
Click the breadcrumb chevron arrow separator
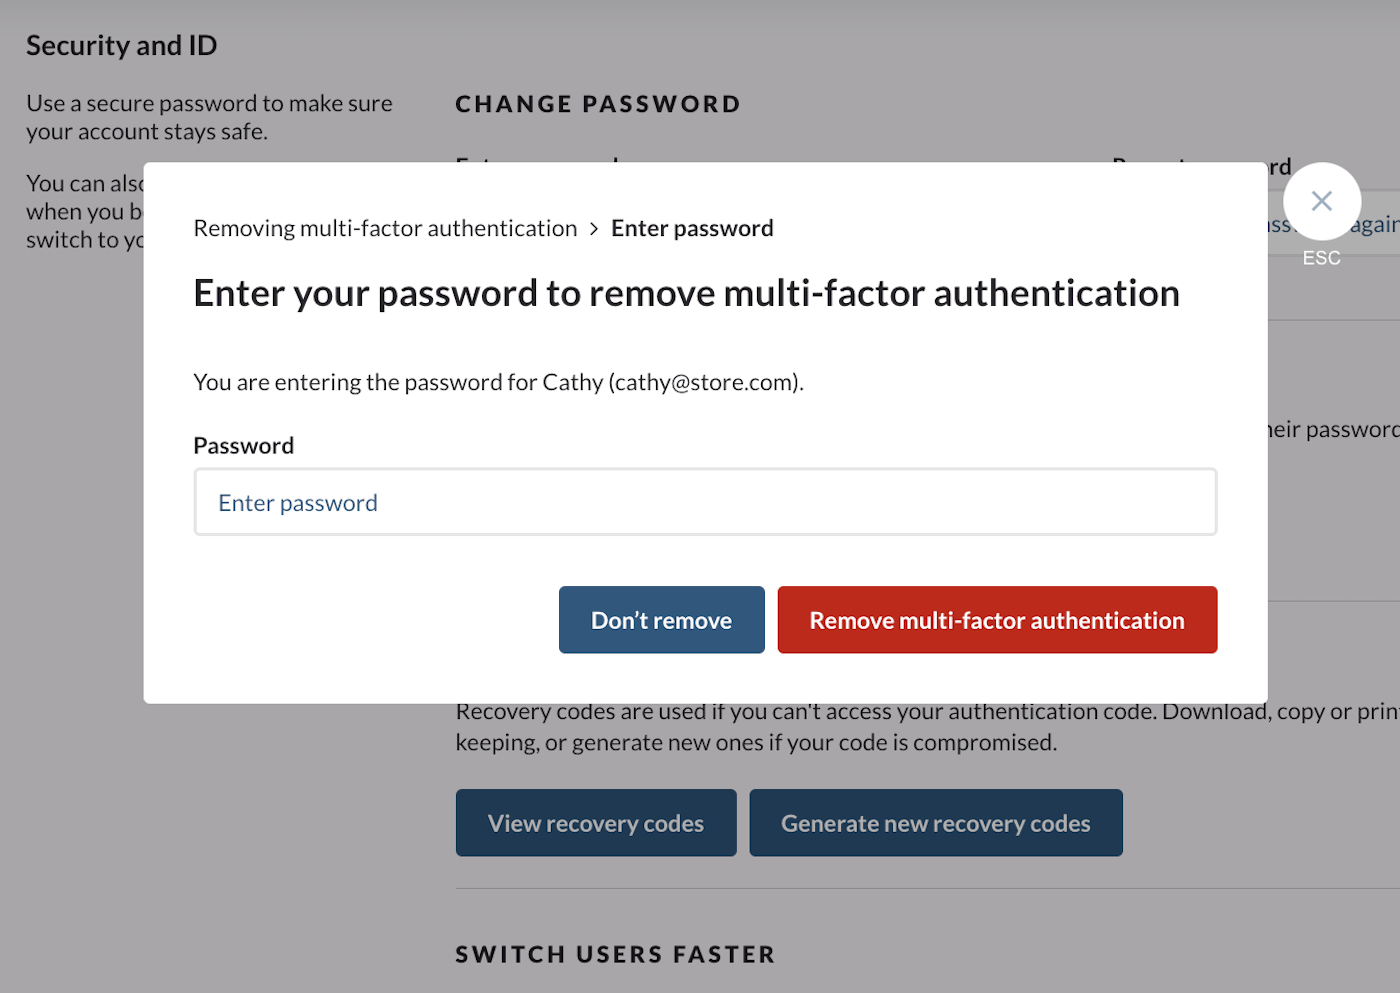(594, 229)
